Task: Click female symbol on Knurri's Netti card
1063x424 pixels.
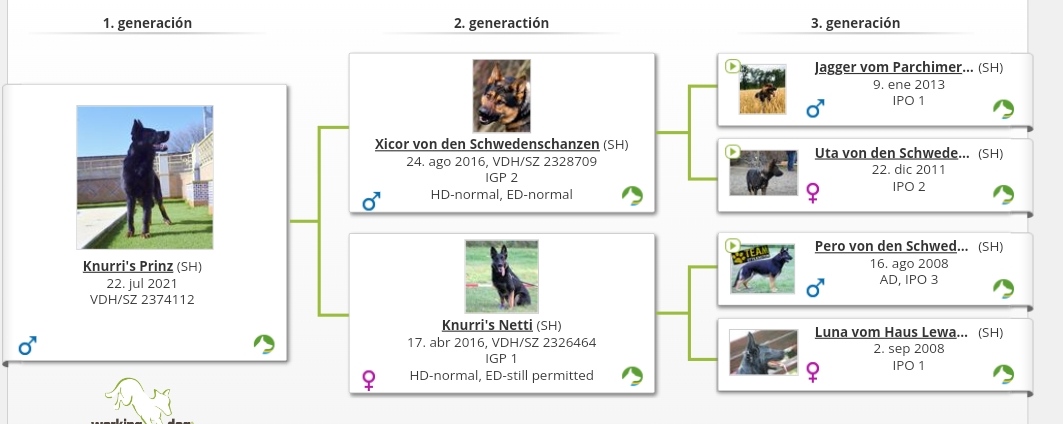Action: pos(369,380)
